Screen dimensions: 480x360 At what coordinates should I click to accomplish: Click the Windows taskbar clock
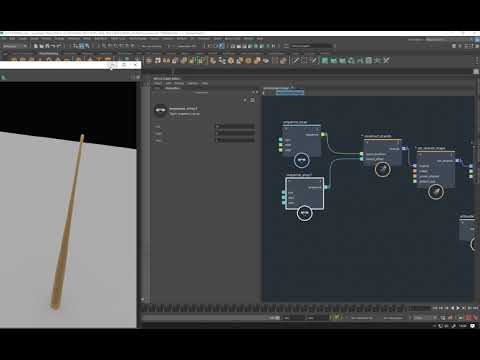[463, 326]
